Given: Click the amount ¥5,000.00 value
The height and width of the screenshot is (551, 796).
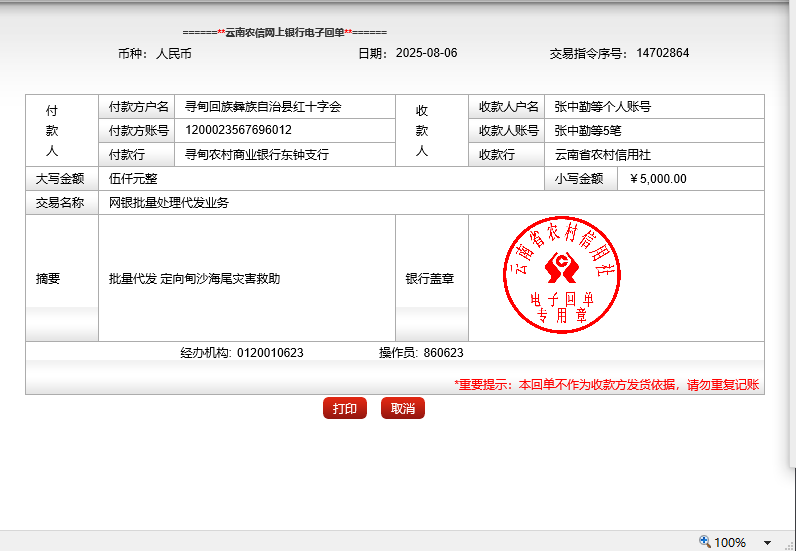Looking at the screenshot, I should pos(658,179).
